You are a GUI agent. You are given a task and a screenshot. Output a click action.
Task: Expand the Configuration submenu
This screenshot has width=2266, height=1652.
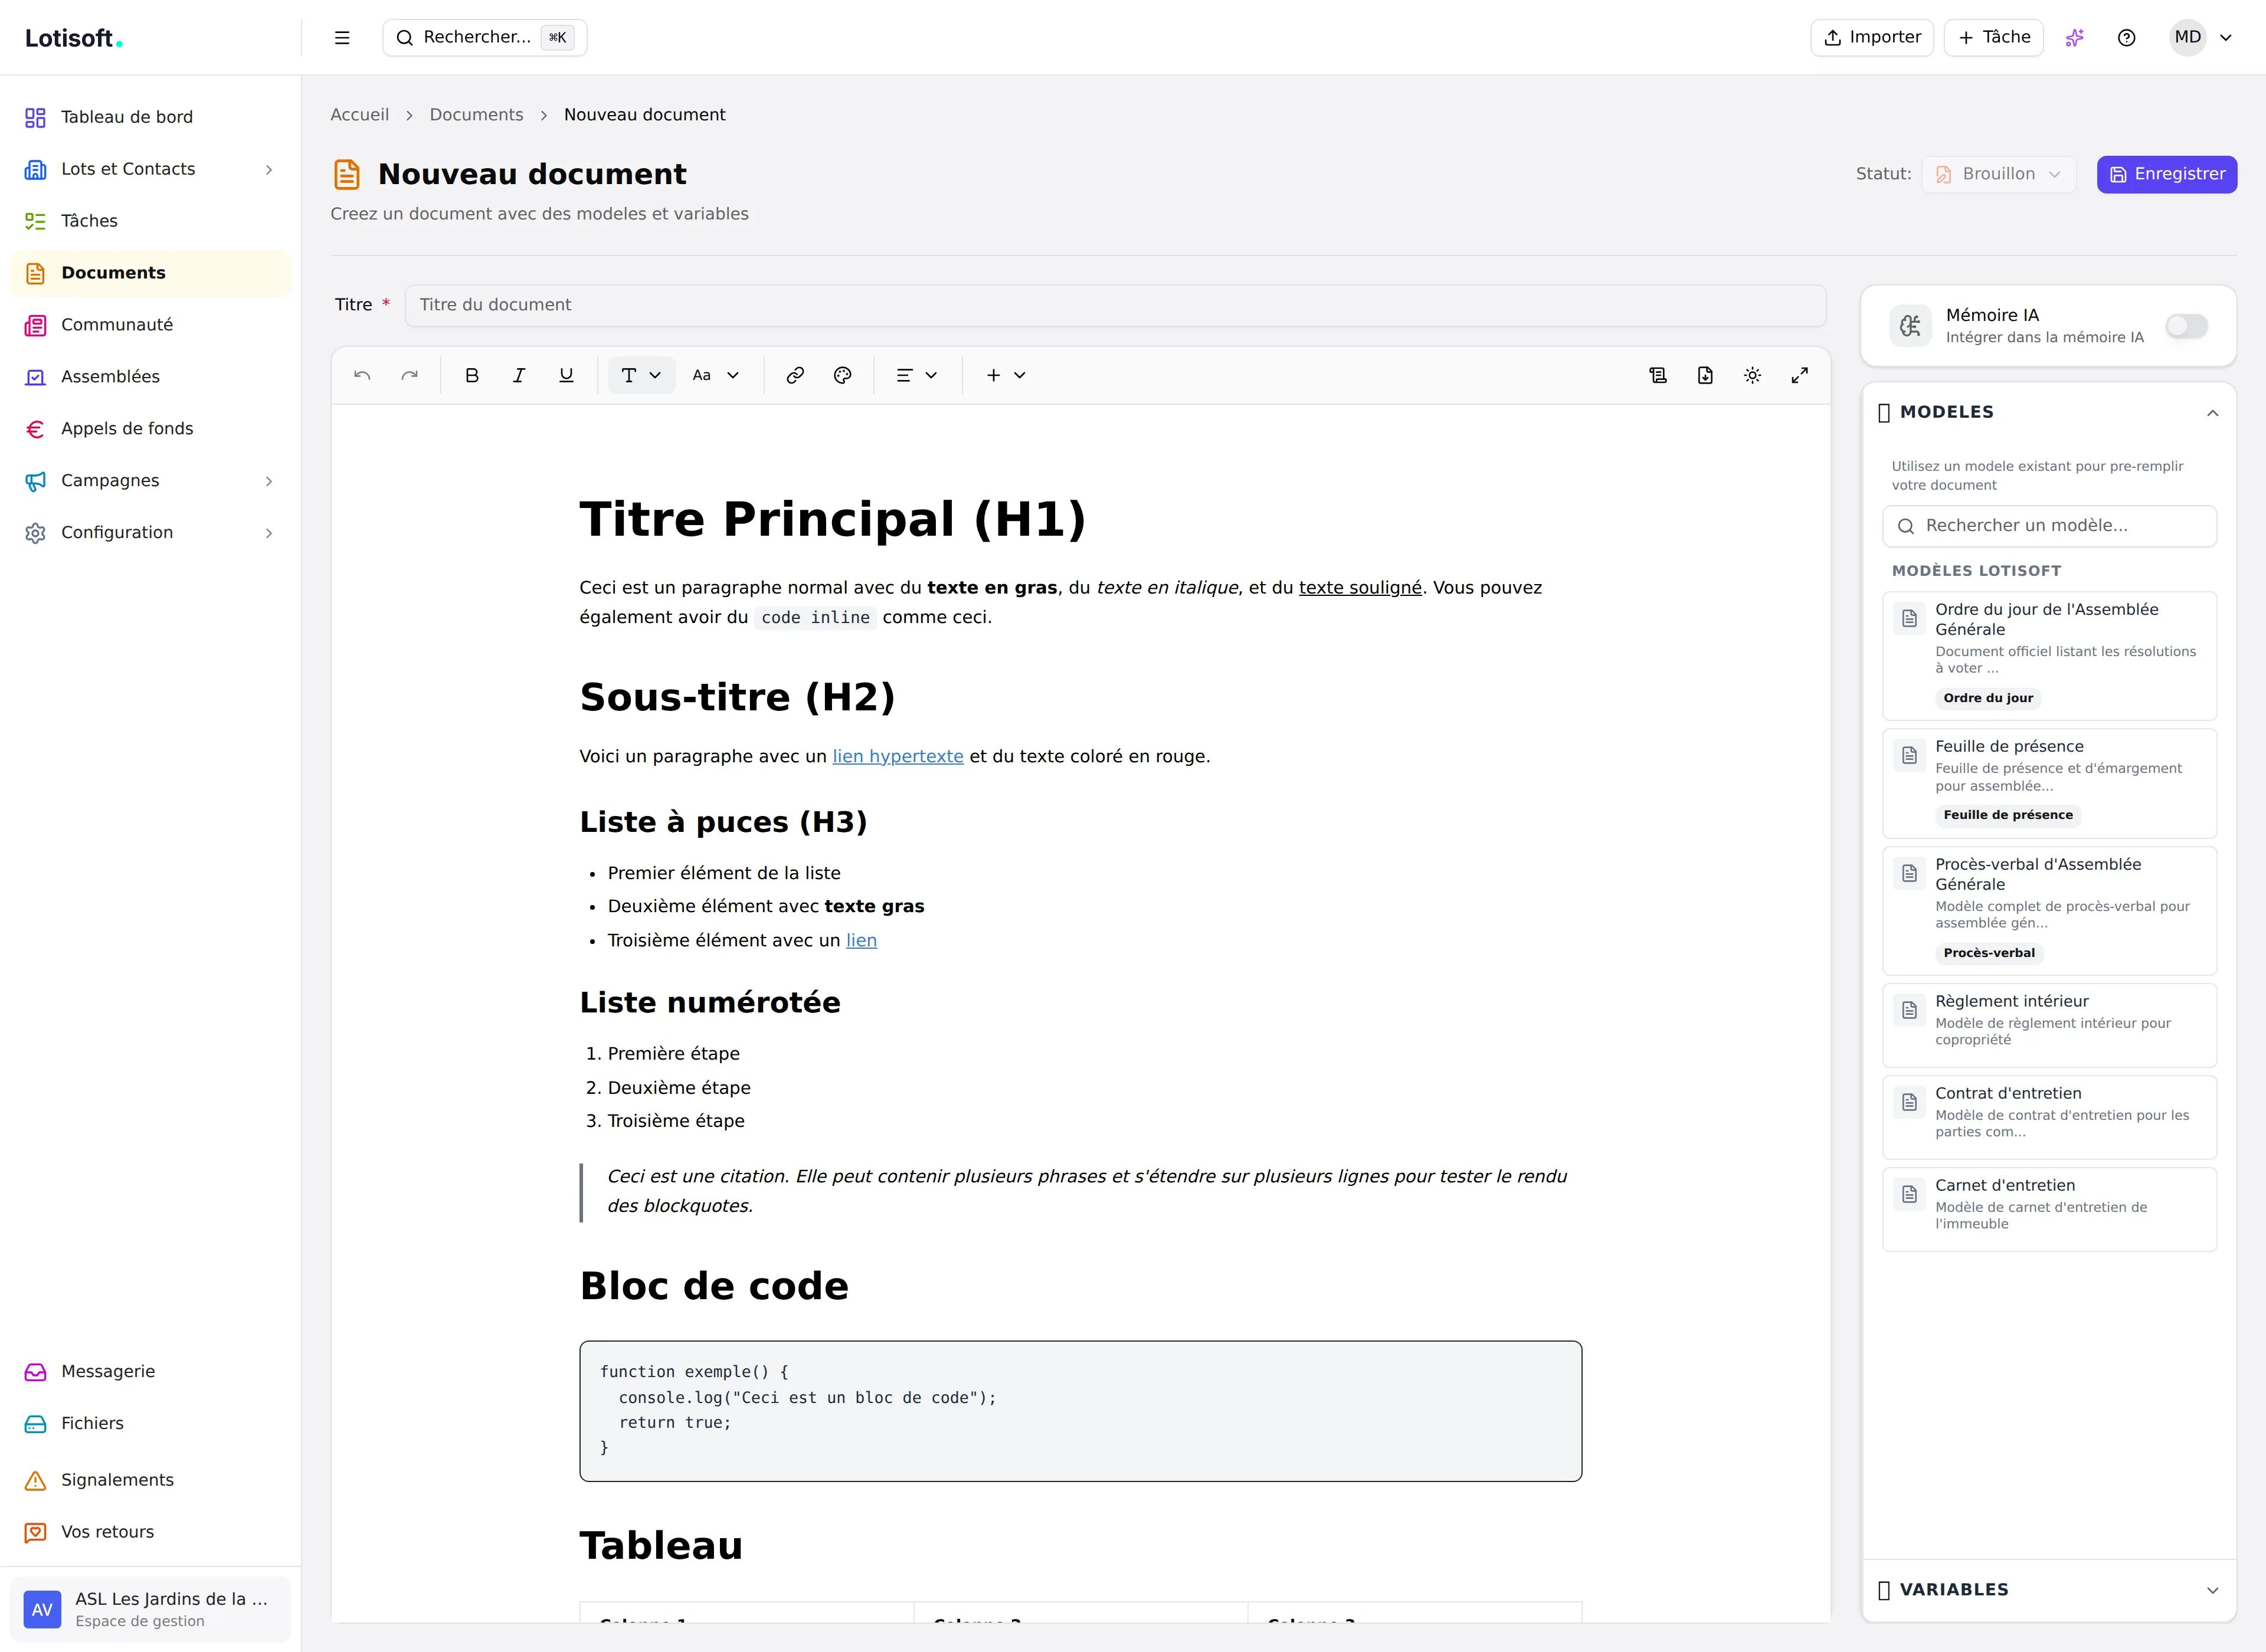pos(268,533)
